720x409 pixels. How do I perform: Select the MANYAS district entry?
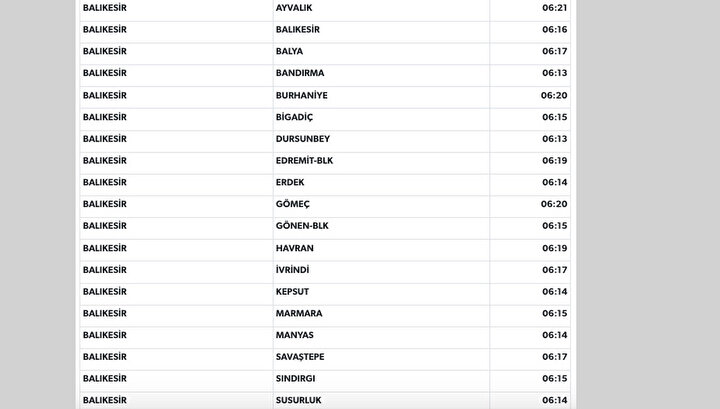pos(295,335)
